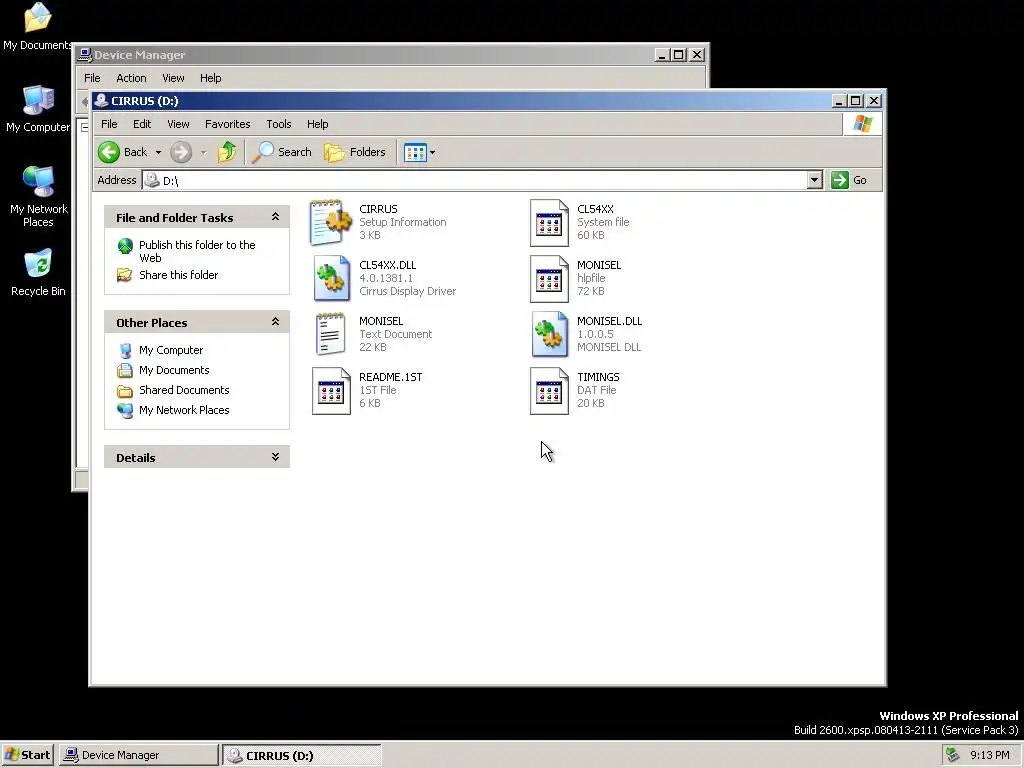This screenshot has width=1024, height=768.
Task: Open the CIRRUS Setup Information file icon
Action: (x=330, y=222)
